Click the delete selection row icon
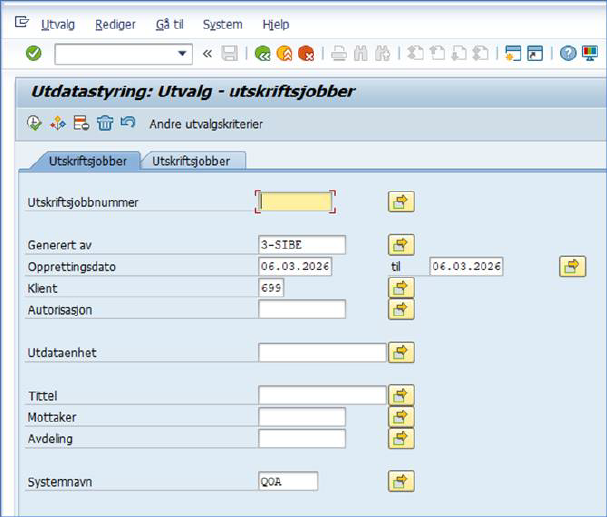Viewport: 607px width, 517px height. (81, 123)
